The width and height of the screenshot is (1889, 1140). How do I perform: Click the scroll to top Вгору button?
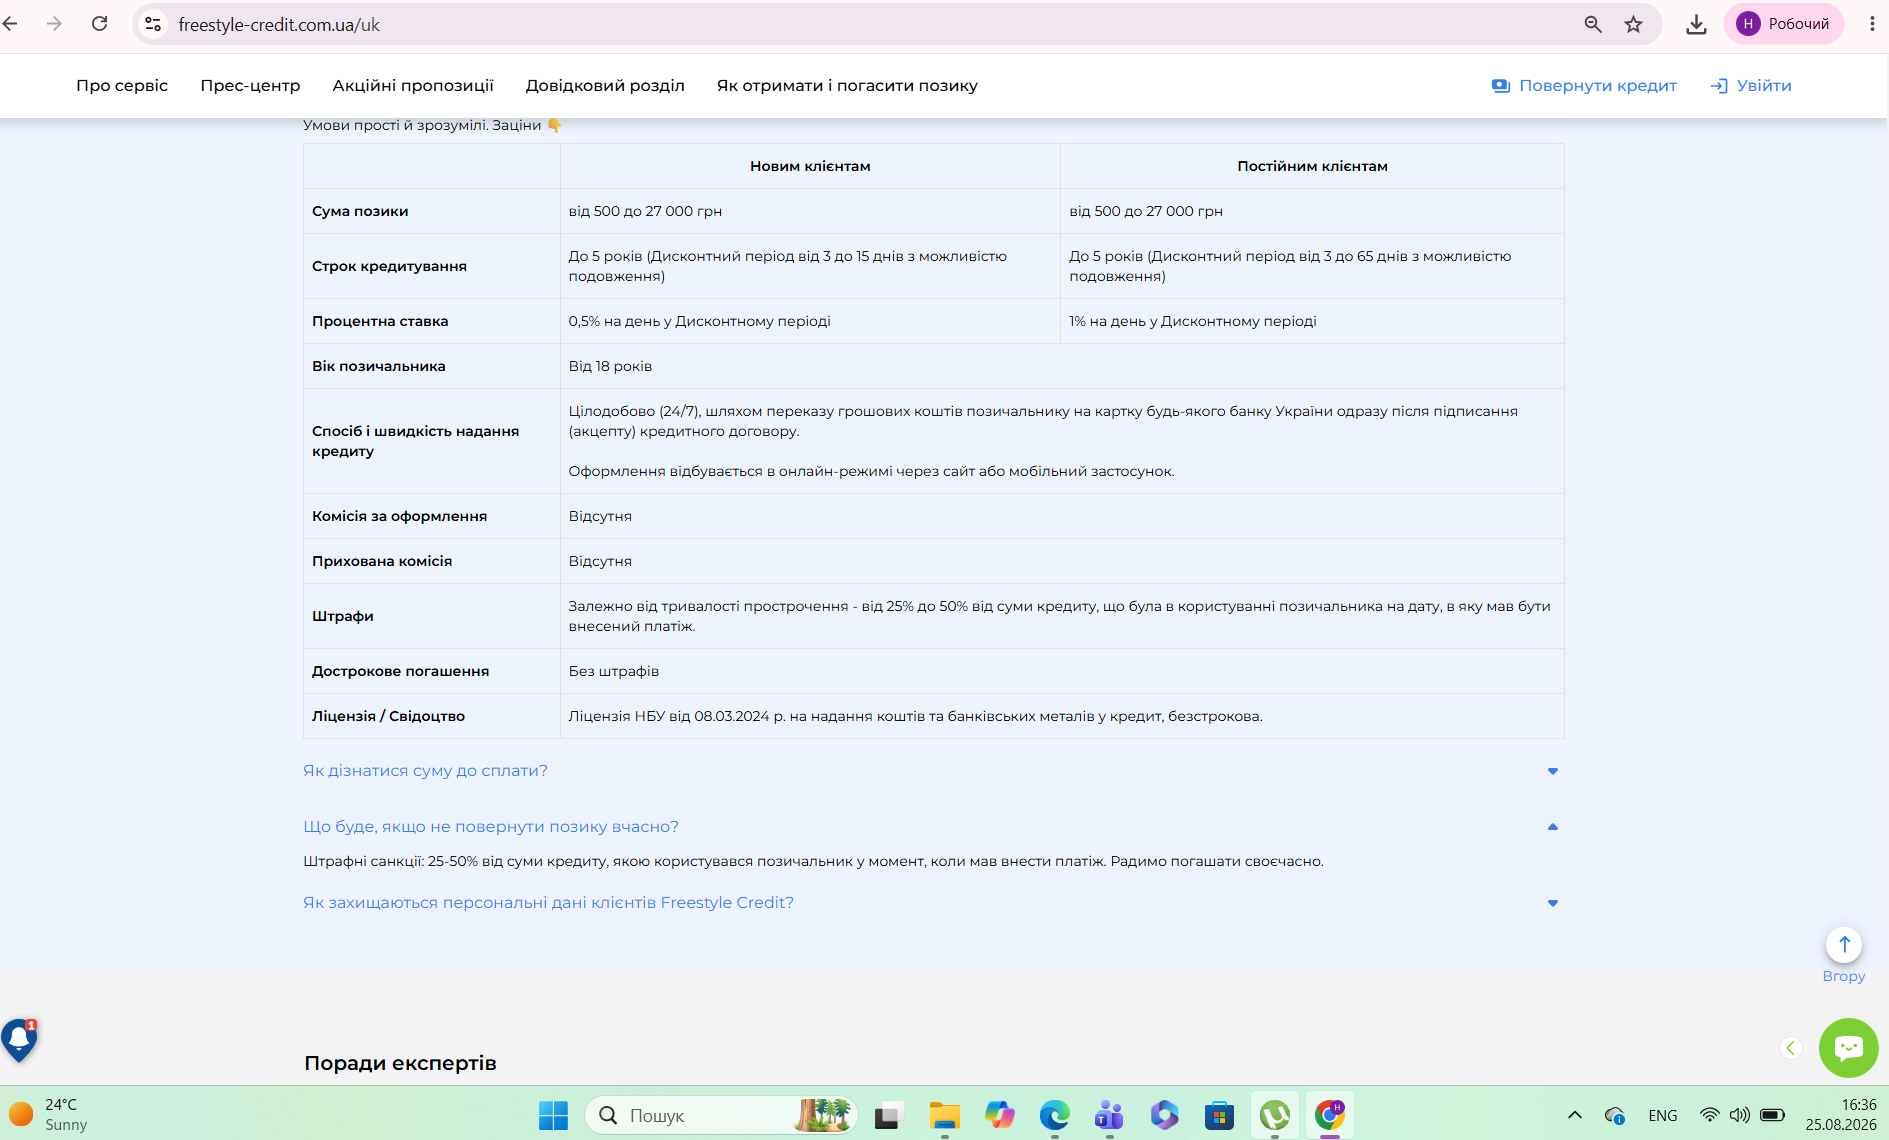pos(1844,945)
